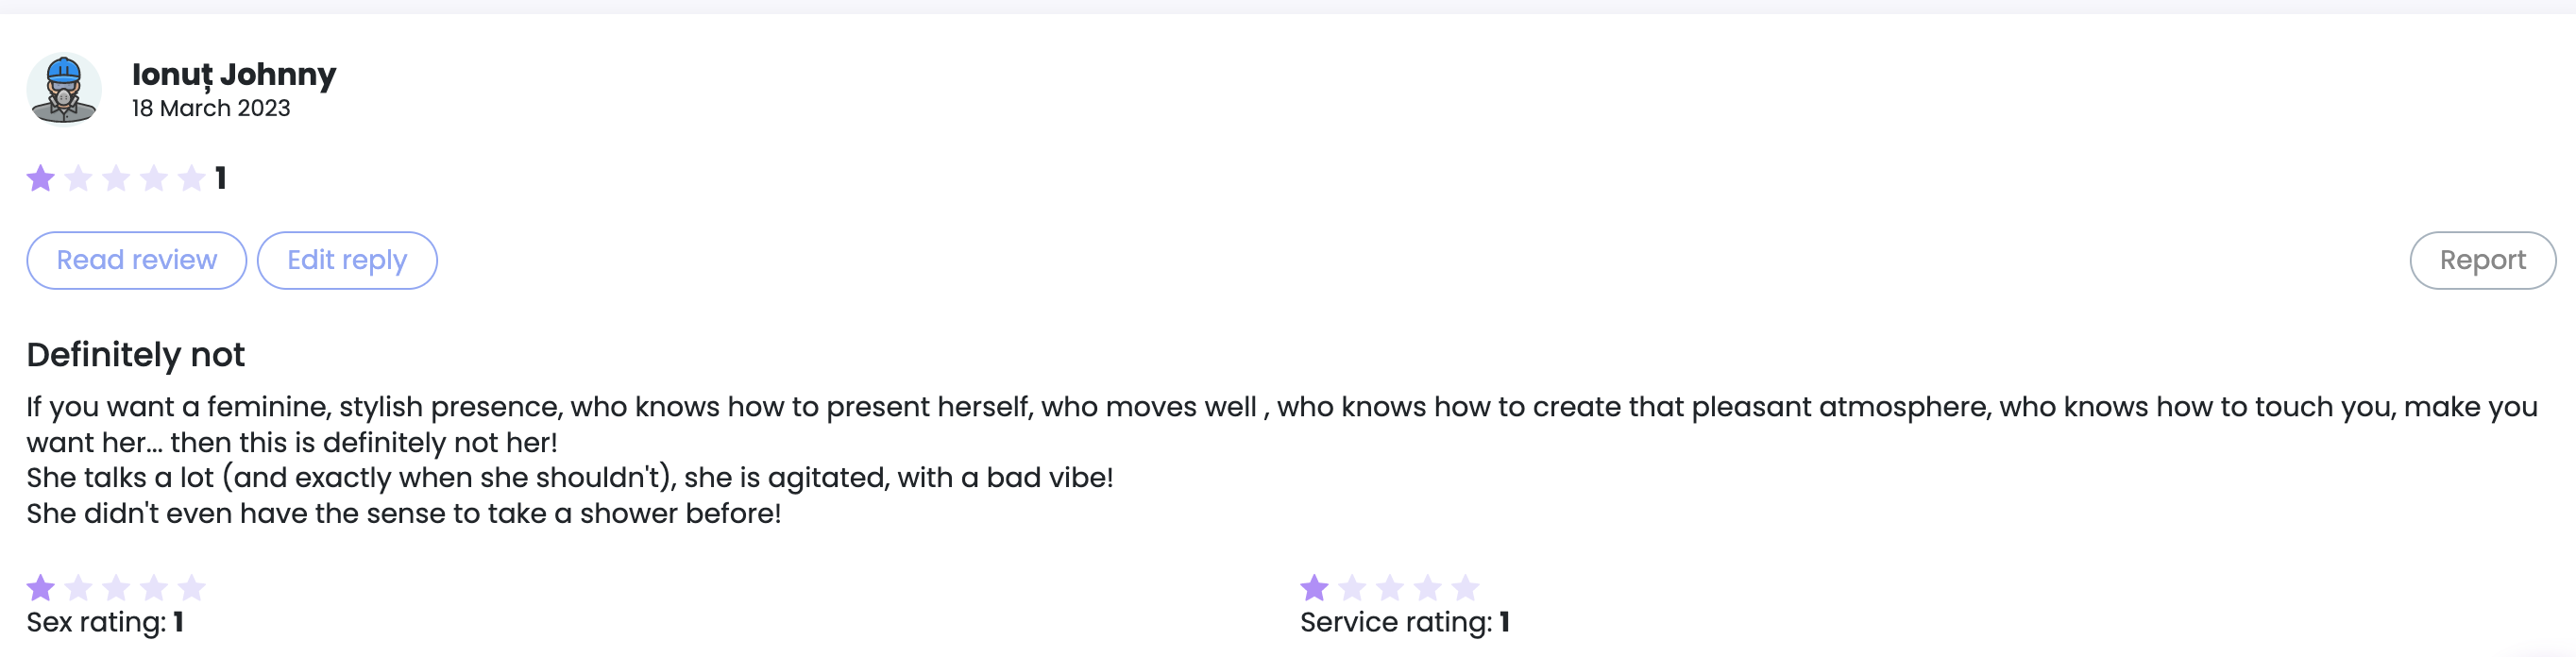
Task: Click the first filled star above Service rating
Action: 1314,587
